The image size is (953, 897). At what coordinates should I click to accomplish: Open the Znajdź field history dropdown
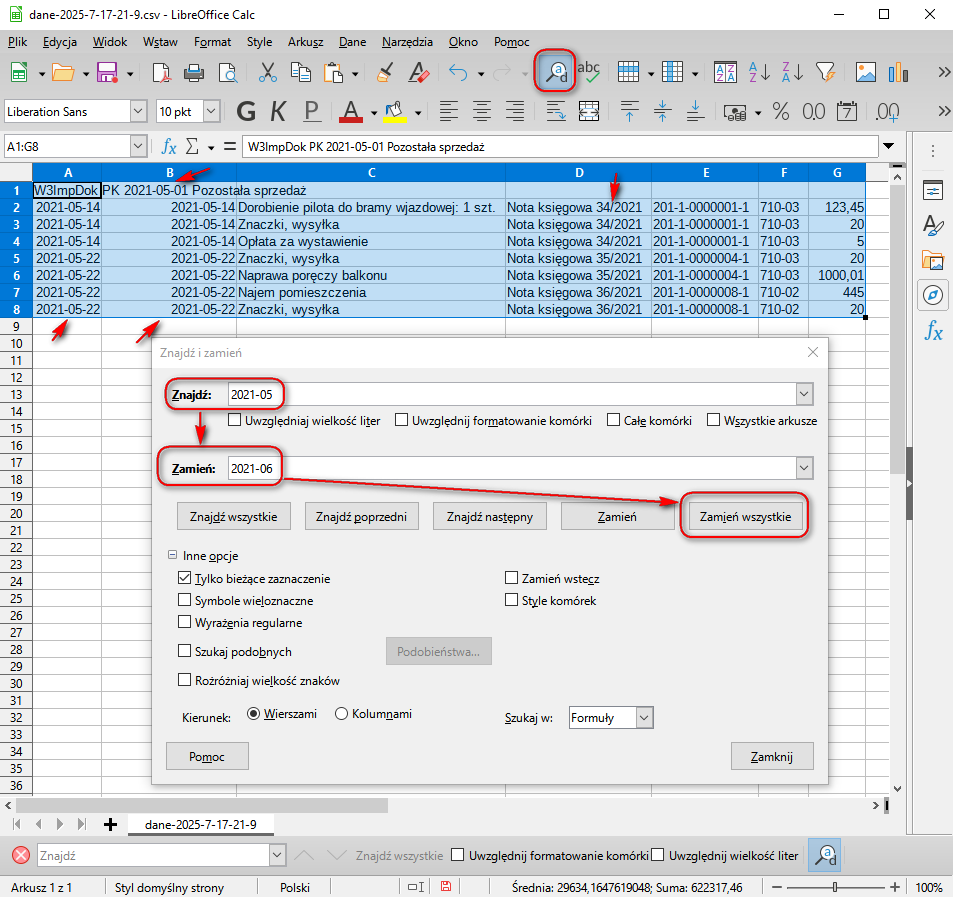click(x=804, y=394)
